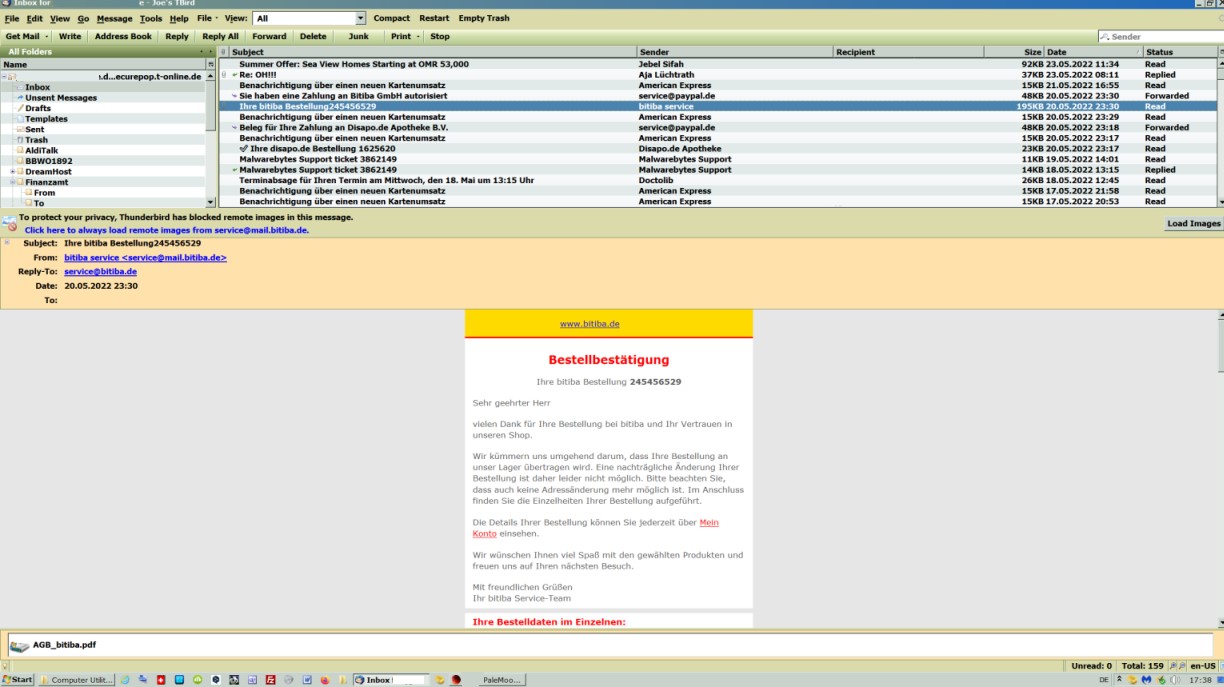
Task: Open the File menu
Action: click(x=12, y=19)
